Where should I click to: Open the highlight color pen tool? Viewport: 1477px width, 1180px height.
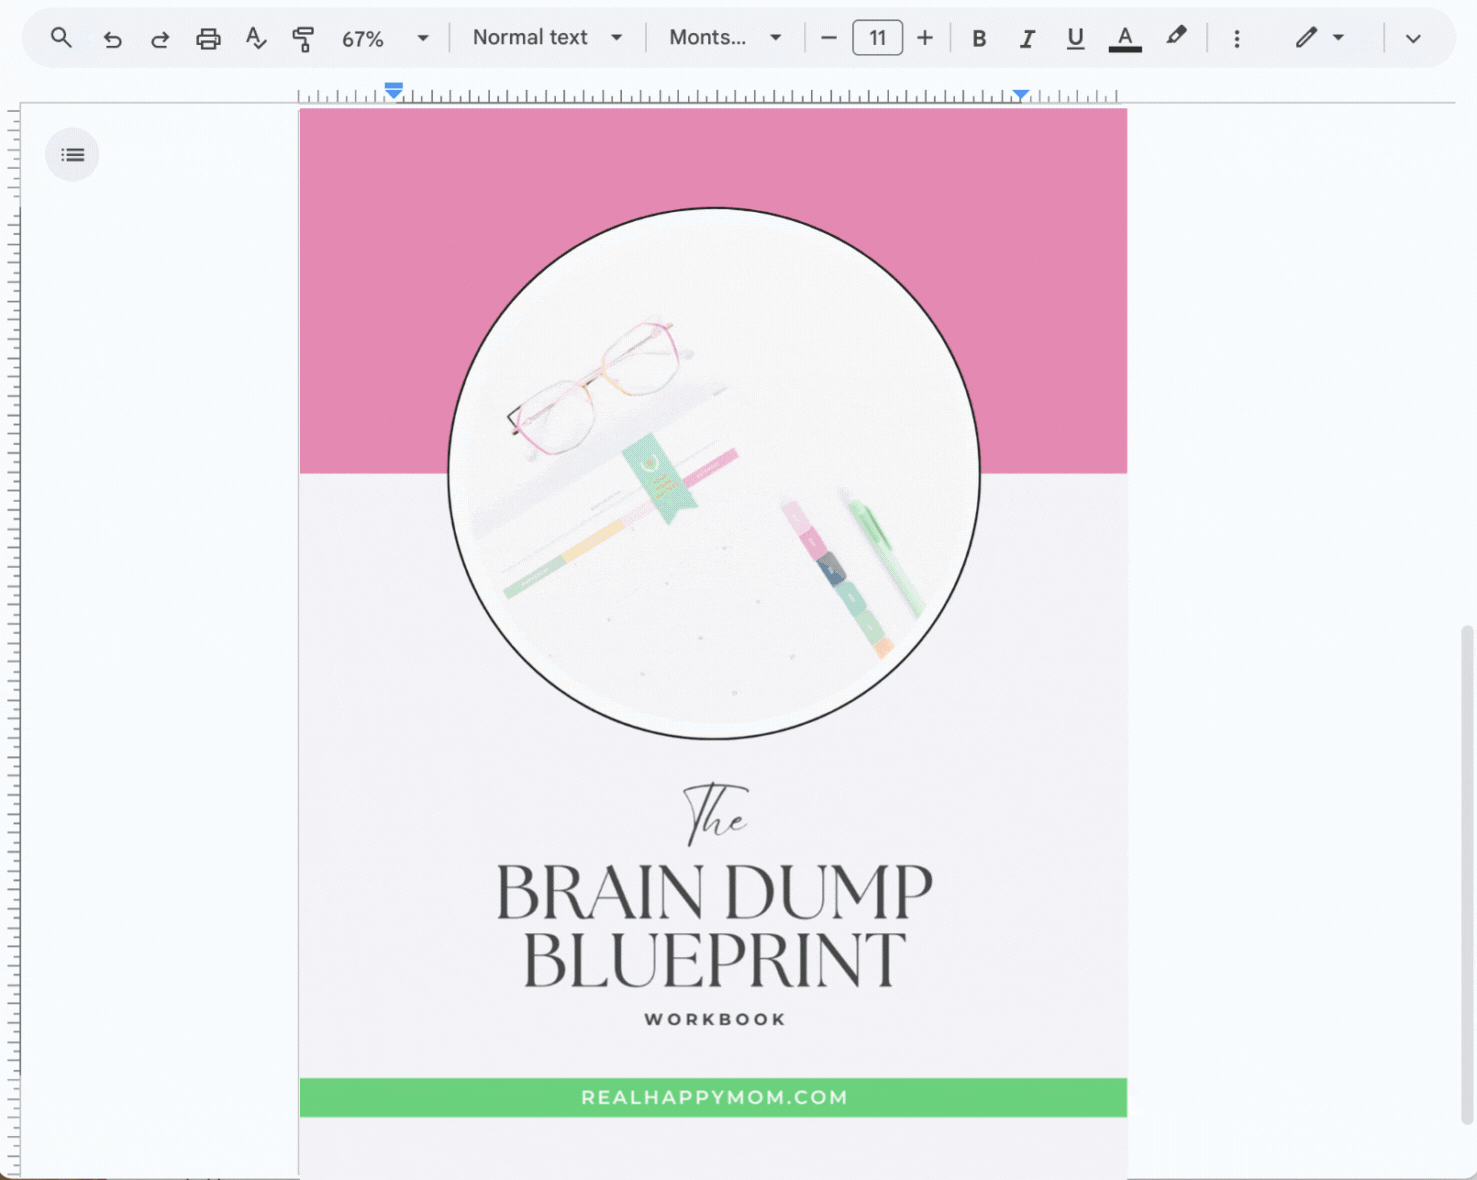coord(1176,37)
